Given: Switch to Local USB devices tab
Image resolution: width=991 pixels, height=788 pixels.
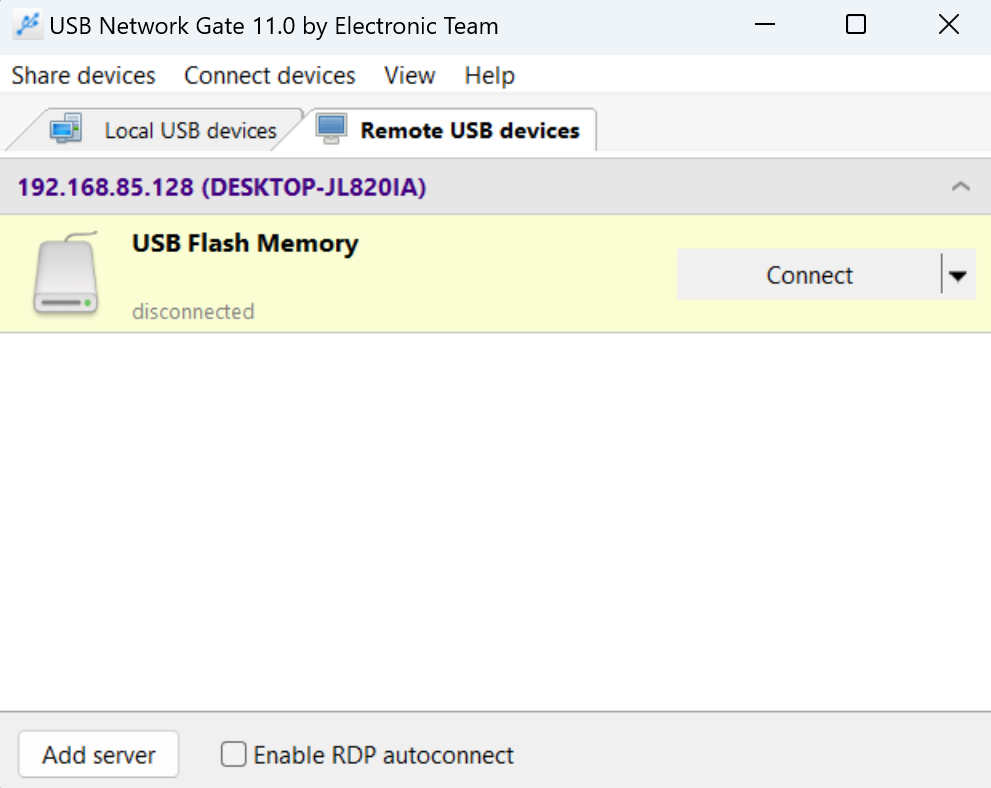Looking at the screenshot, I should [158, 130].
